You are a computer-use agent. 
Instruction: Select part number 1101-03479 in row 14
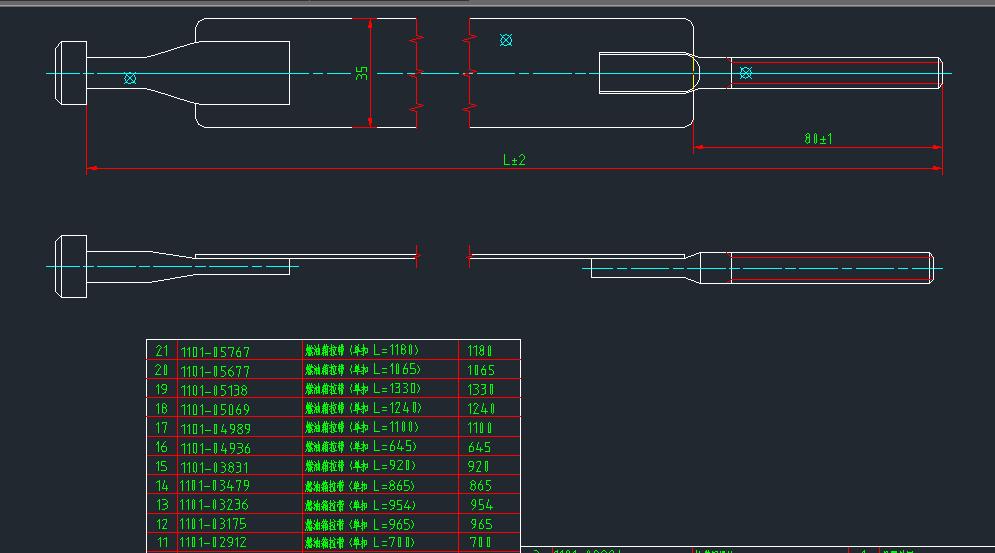pos(215,486)
